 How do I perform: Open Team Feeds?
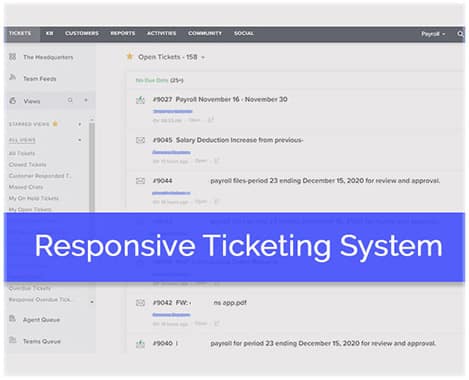coord(40,79)
